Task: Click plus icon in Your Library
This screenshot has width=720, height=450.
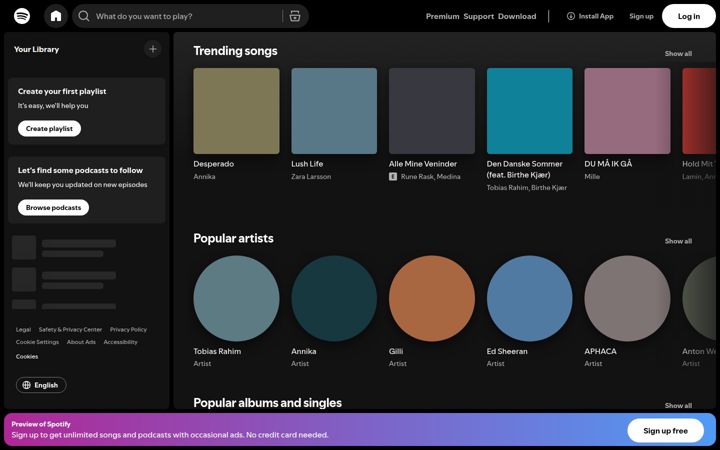Action: [153, 49]
